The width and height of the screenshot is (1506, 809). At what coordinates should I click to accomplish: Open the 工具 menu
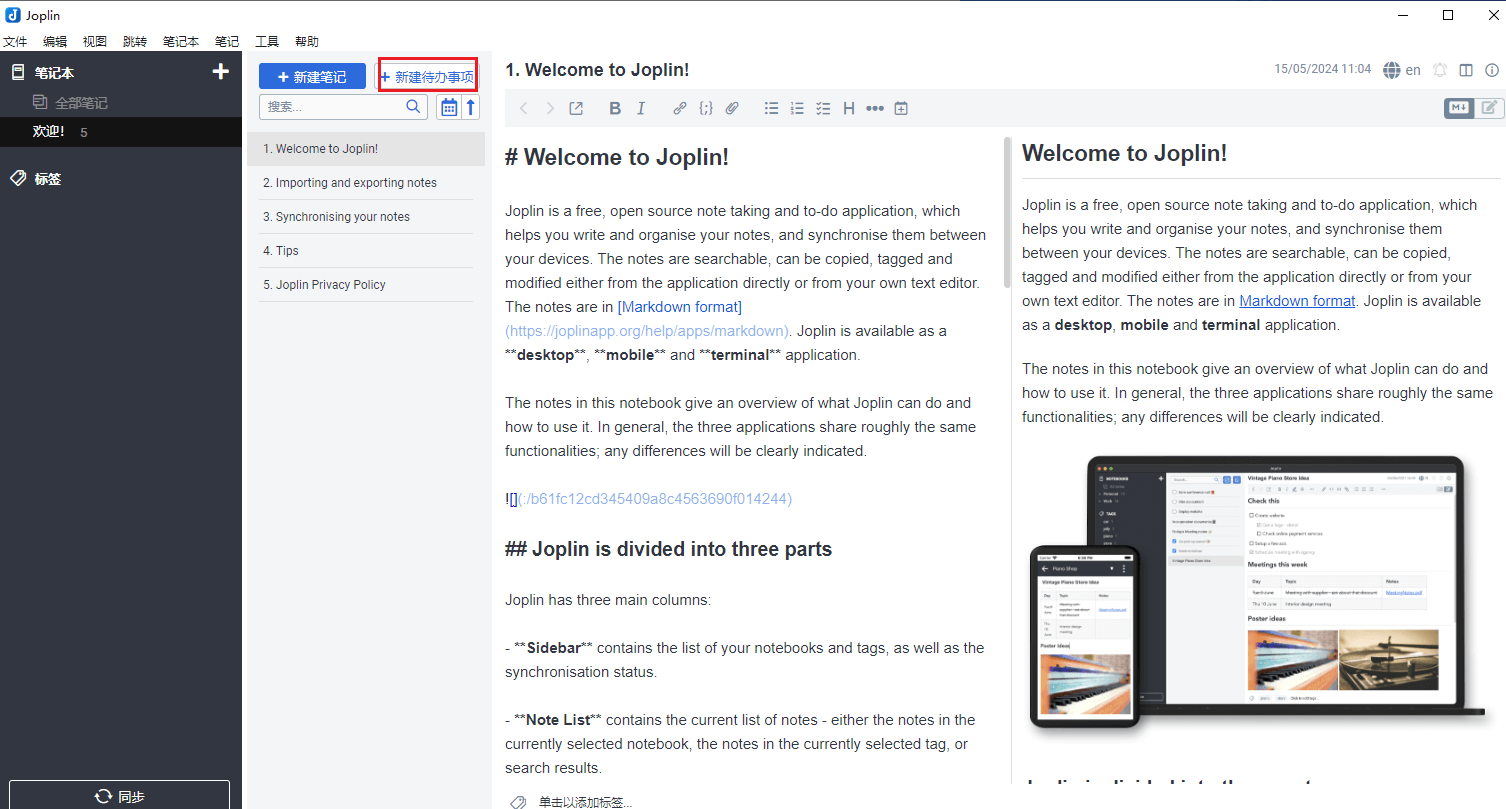pos(267,42)
